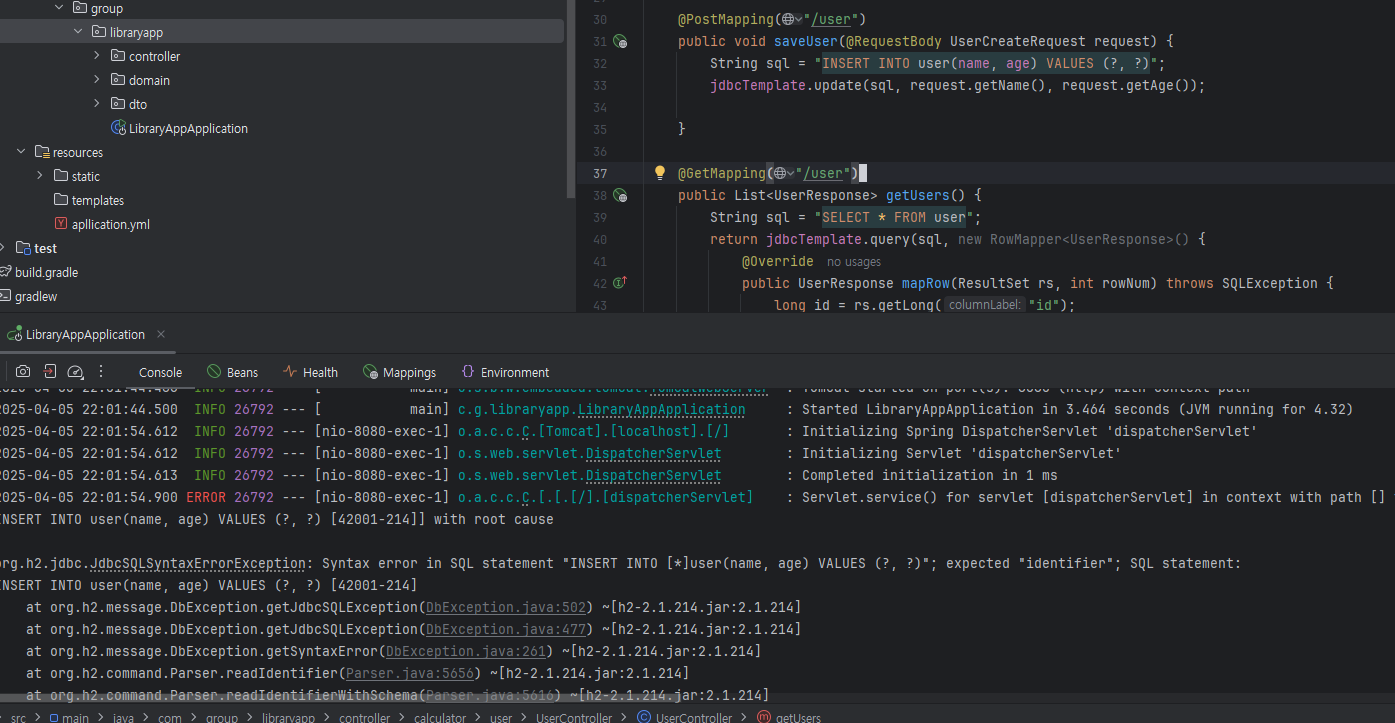Click the controller package folder icon
1395x723 pixels.
tap(118, 56)
